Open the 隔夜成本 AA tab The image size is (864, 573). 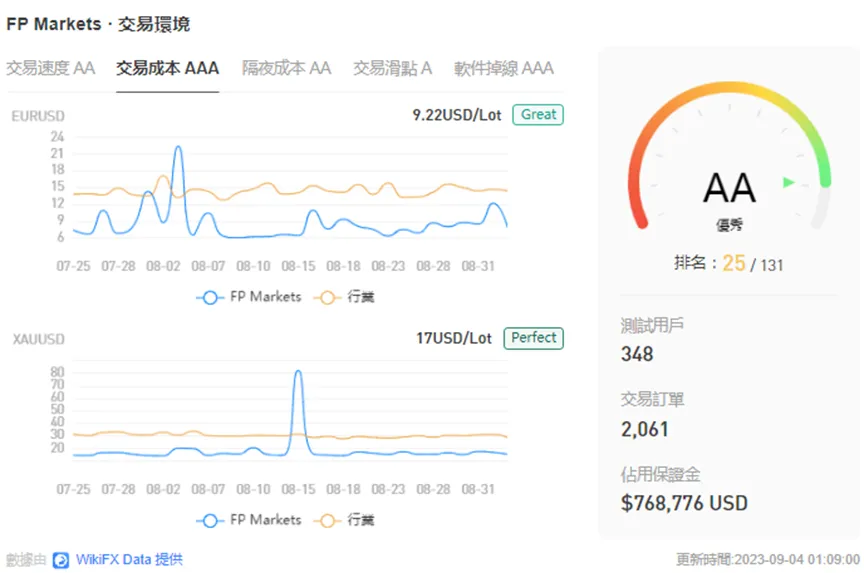(x=287, y=68)
